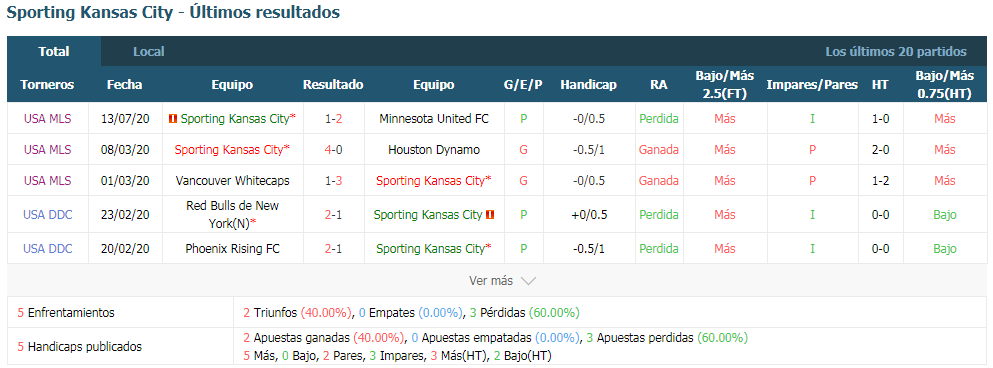Click the Handicap column header

click(x=588, y=85)
